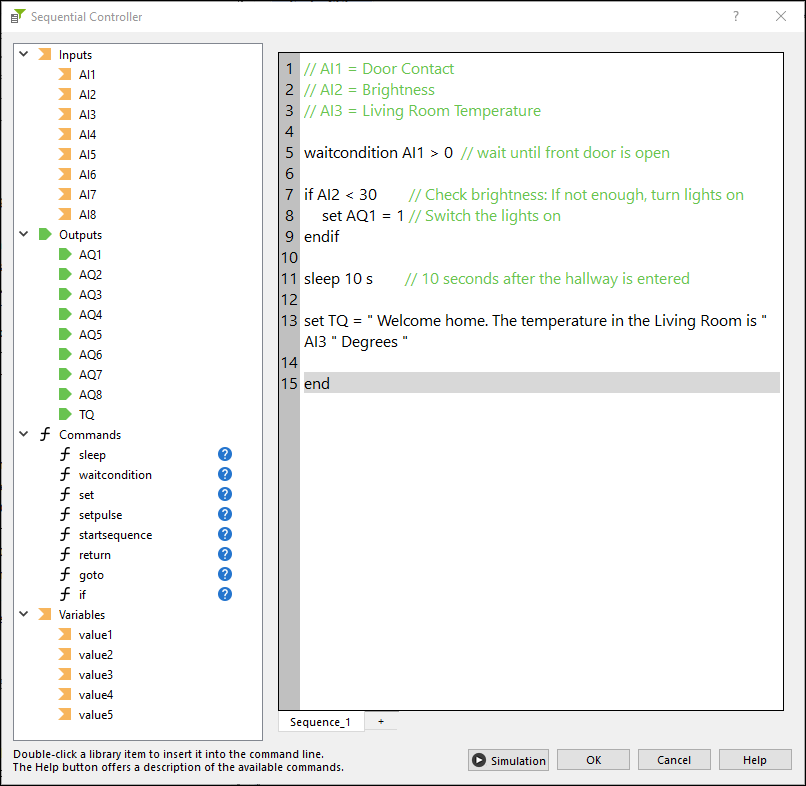The width and height of the screenshot is (806, 786).
Task: Click the green AQ1 output icon
Action: (x=66, y=255)
